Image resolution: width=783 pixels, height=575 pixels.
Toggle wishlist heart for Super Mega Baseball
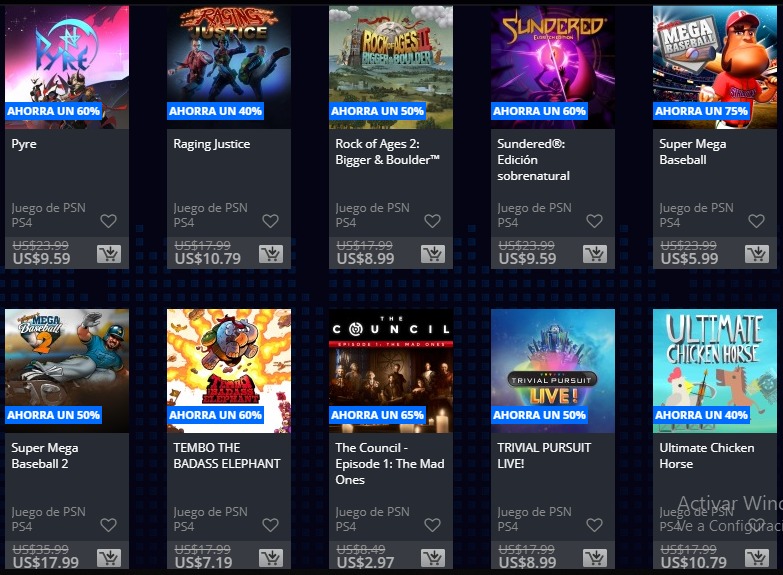[x=756, y=221]
